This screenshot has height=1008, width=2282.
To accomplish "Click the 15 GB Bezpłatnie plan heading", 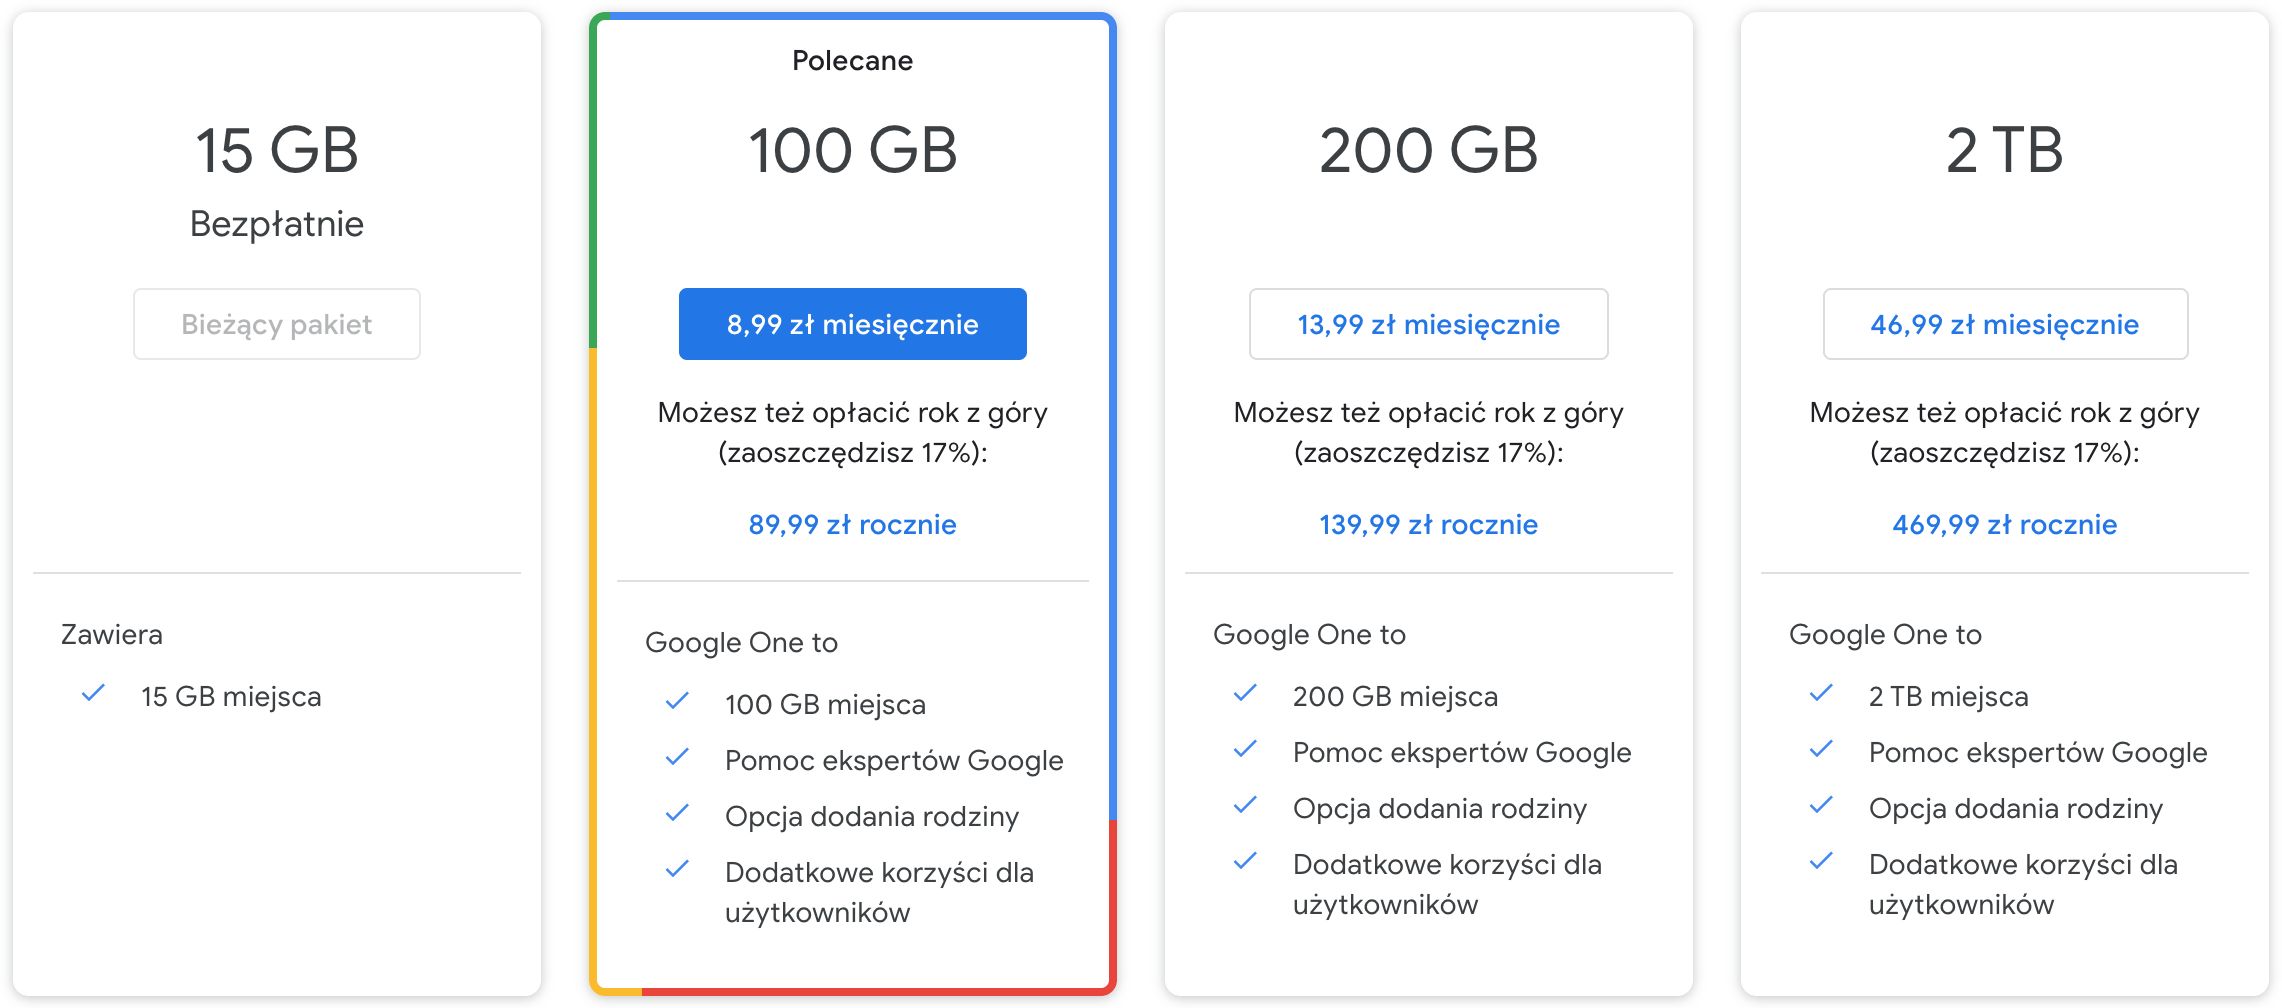I will (x=277, y=151).
